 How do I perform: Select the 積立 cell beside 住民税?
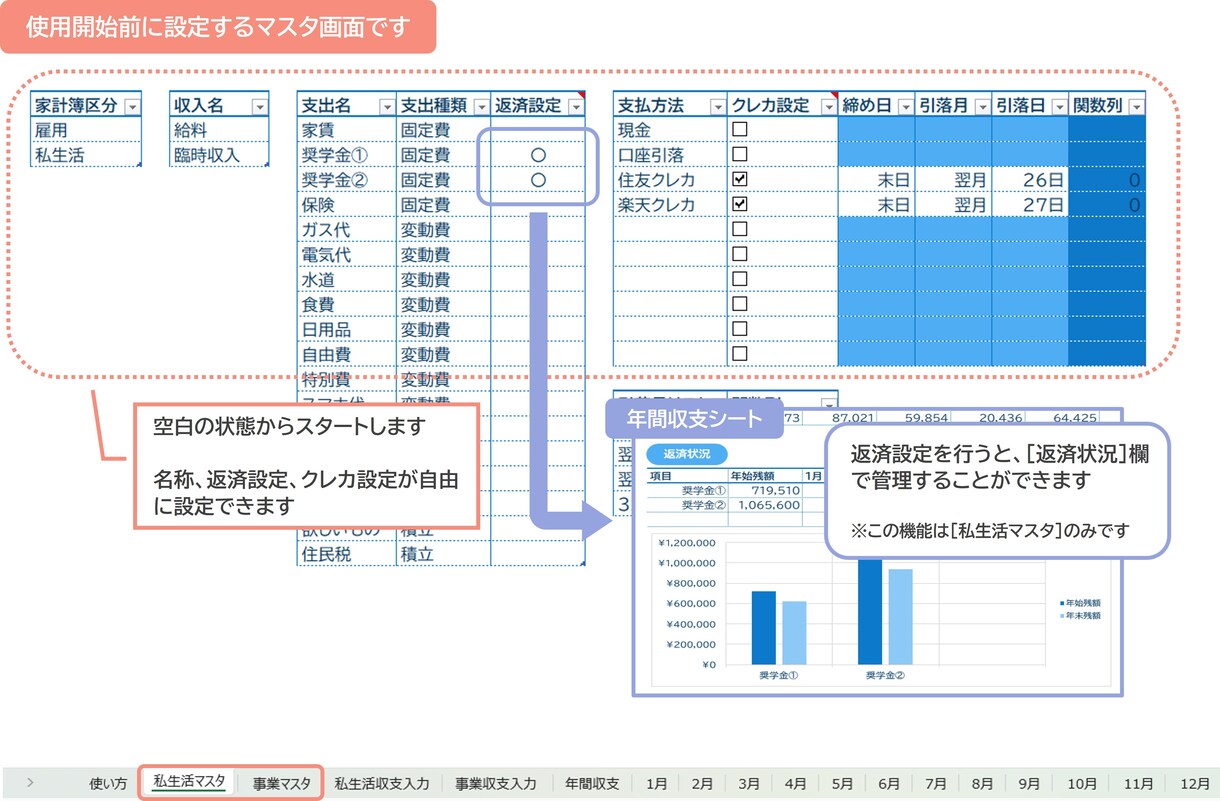click(443, 553)
